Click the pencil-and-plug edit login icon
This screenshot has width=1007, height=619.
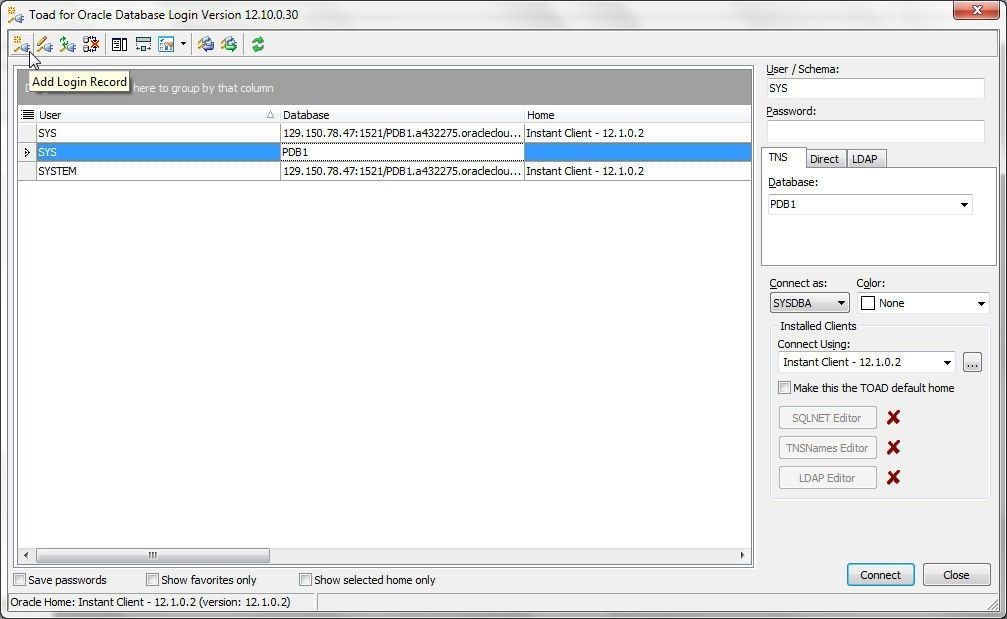[44, 44]
